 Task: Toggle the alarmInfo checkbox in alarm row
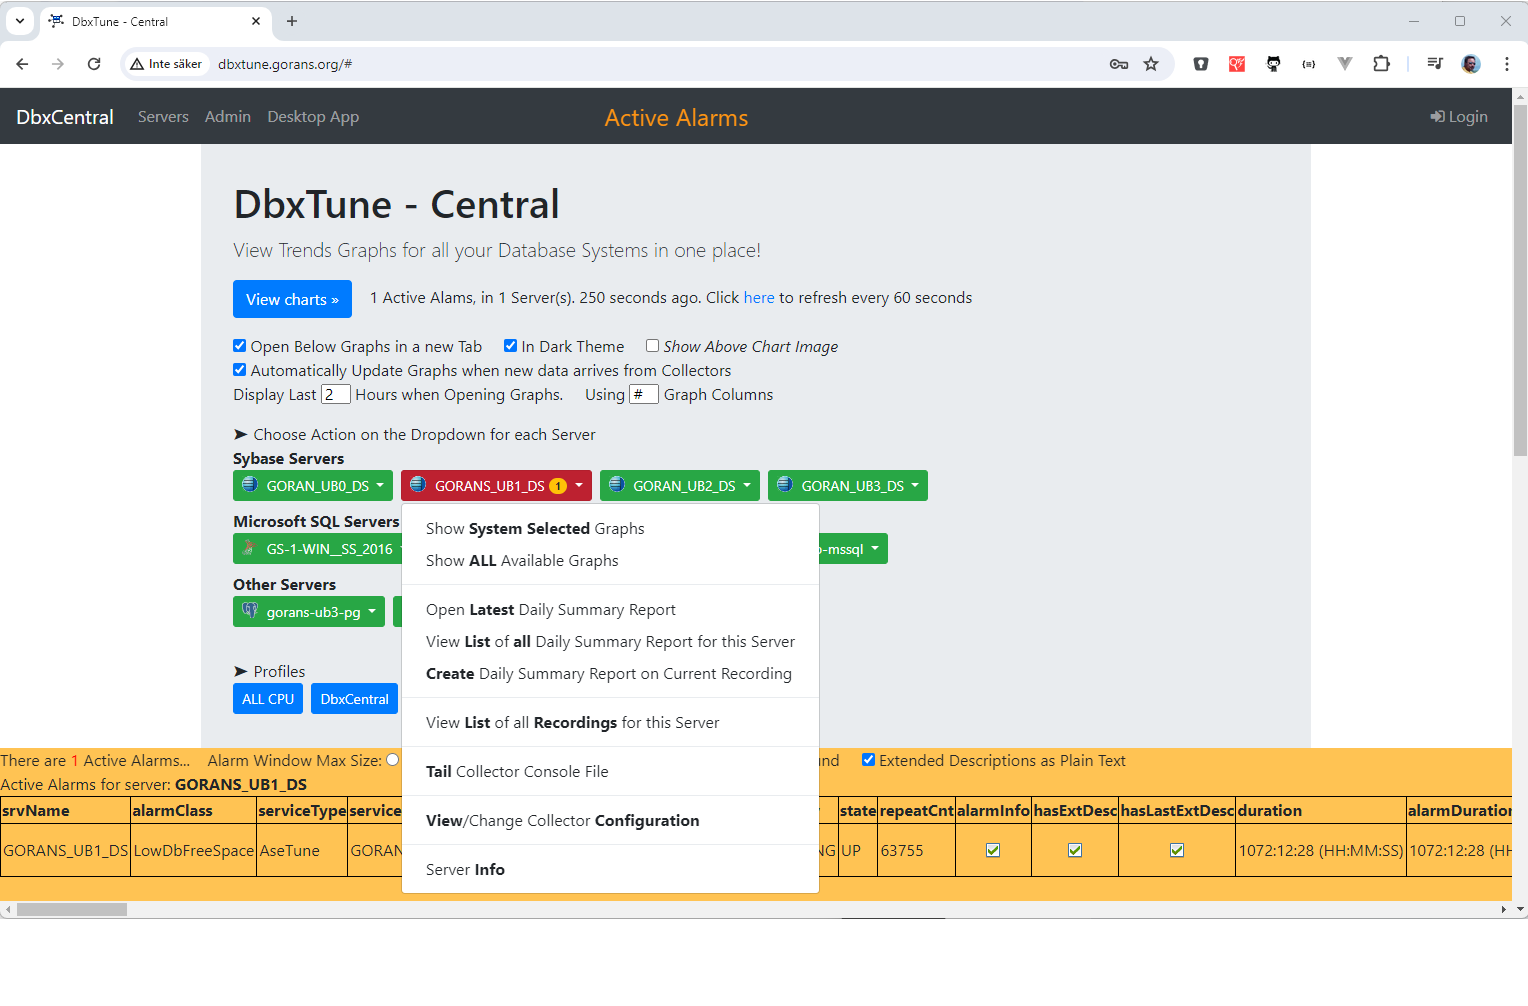993,850
